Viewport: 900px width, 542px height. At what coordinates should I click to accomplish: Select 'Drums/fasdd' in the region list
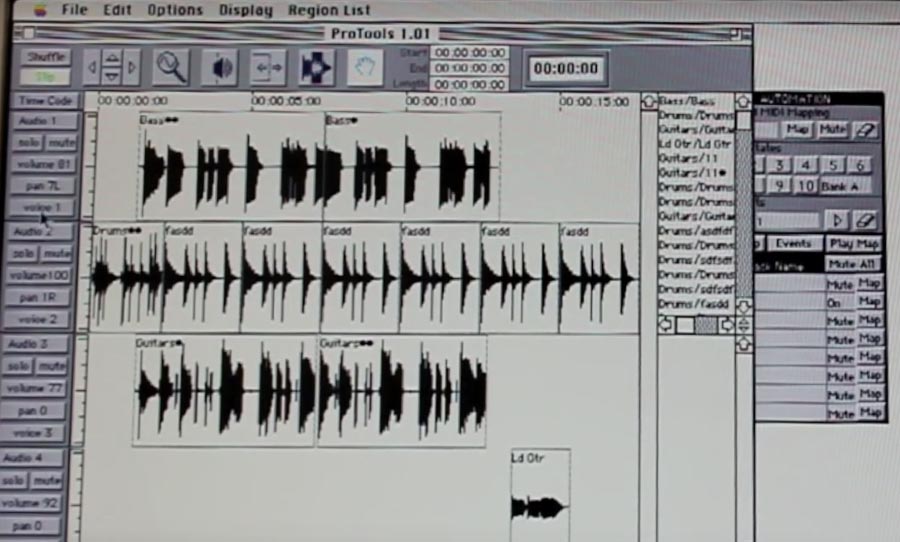[x=693, y=304]
